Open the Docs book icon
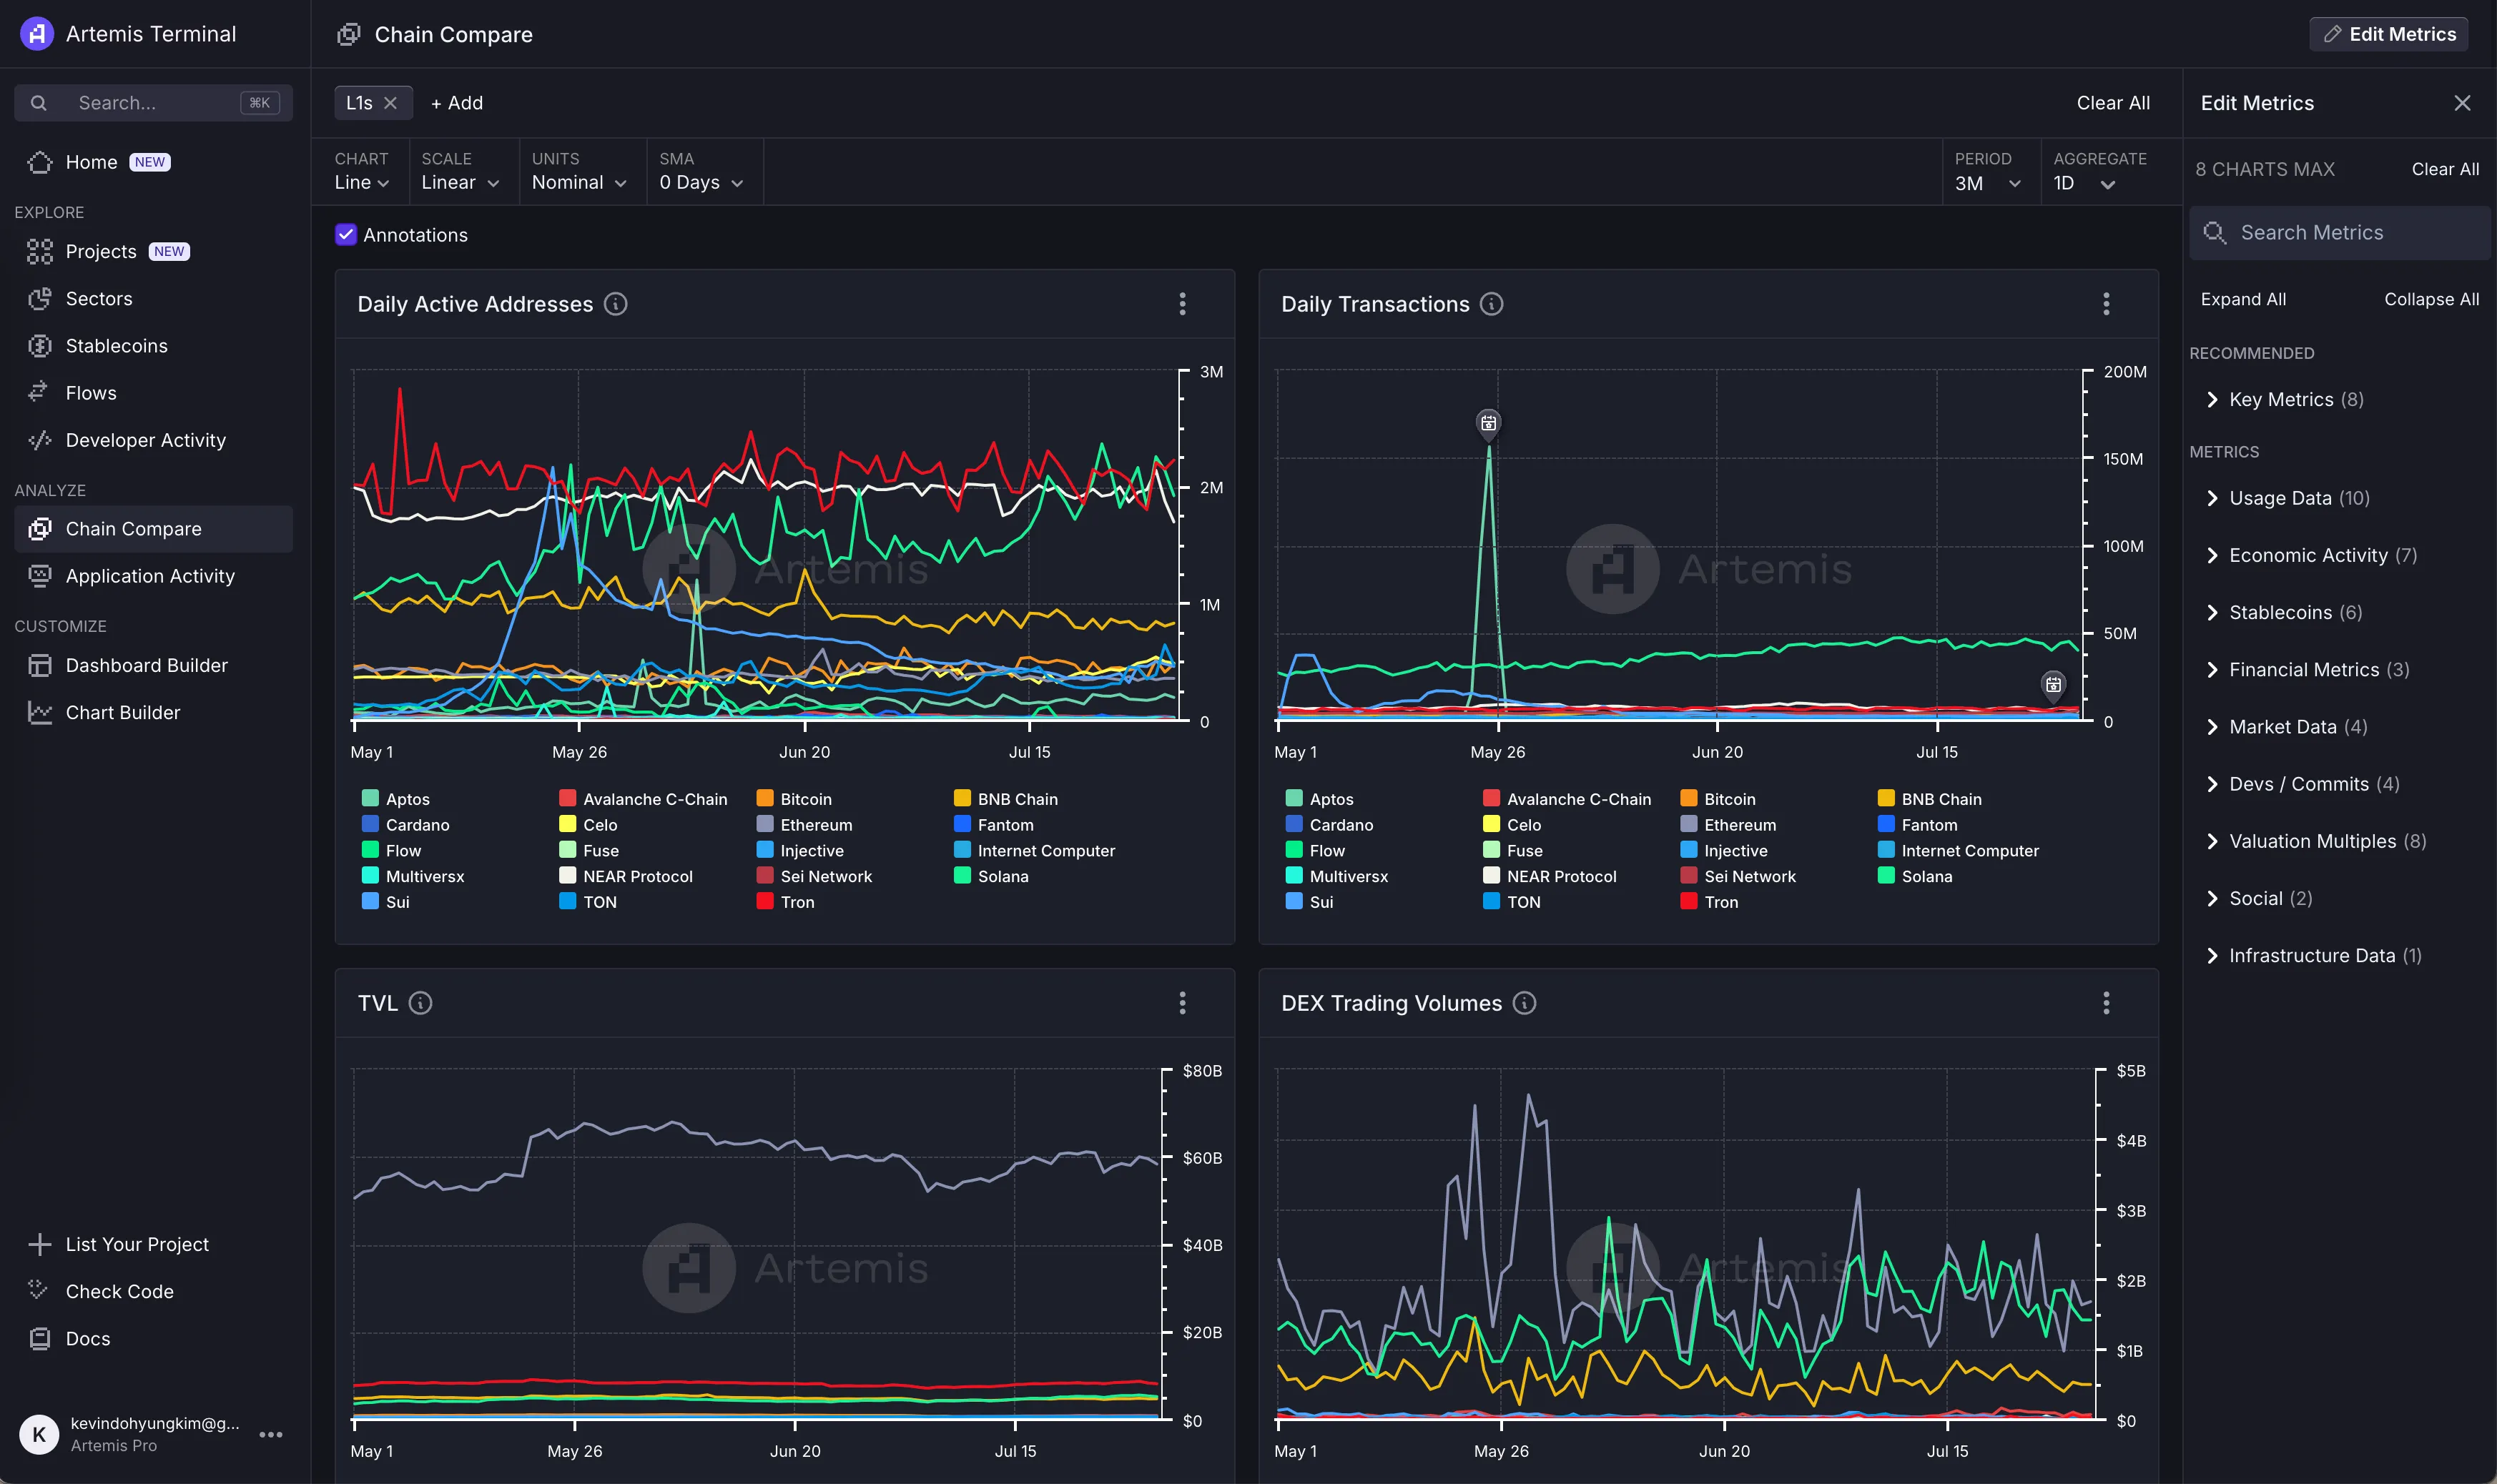 click(40, 1339)
